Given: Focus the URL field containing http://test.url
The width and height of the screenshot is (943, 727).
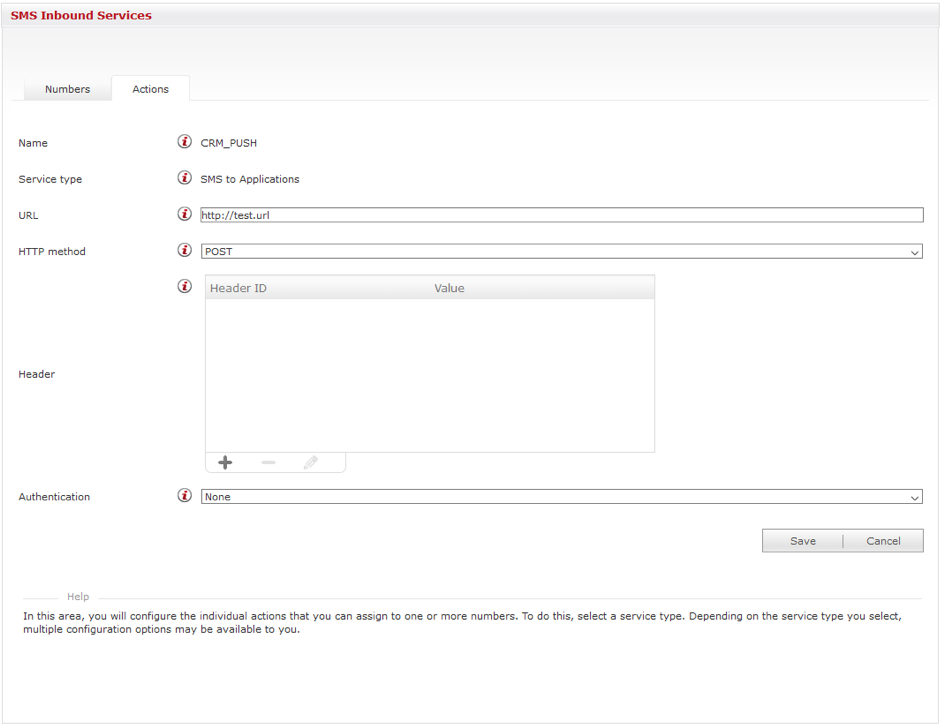Looking at the screenshot, I should (x=561, y=215).
